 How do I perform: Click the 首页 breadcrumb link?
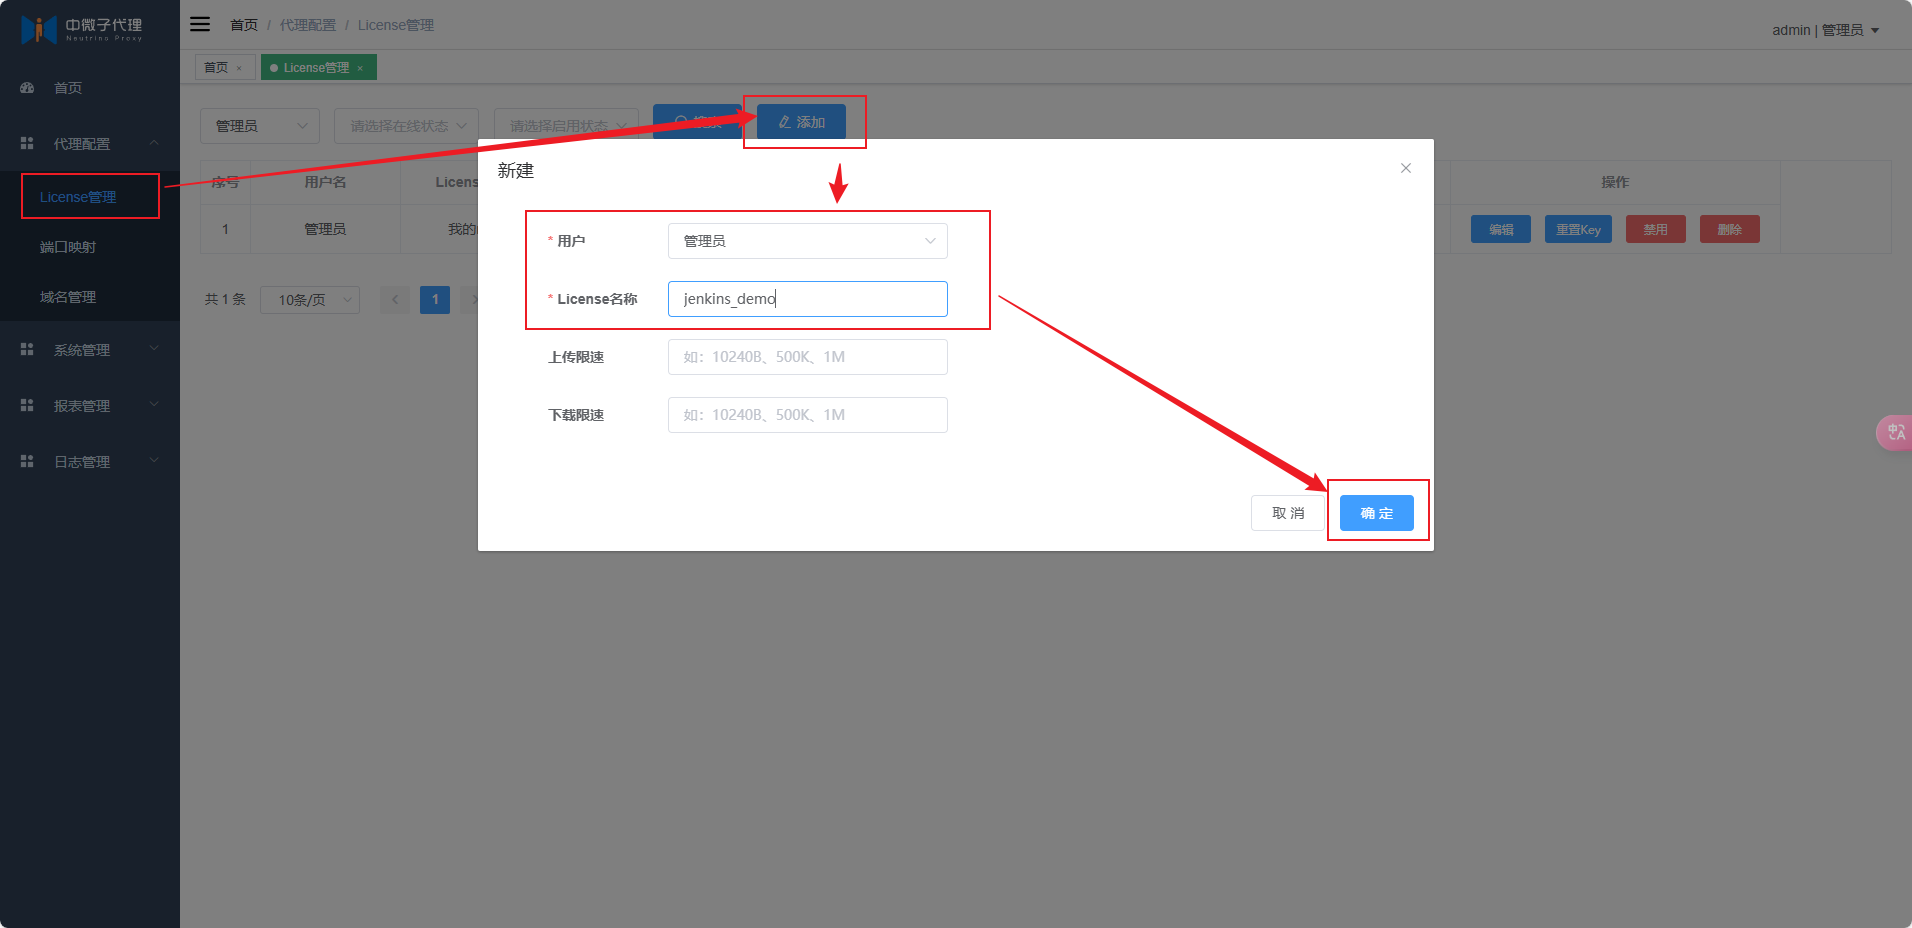pyautogui.click(x=244, y=25)
